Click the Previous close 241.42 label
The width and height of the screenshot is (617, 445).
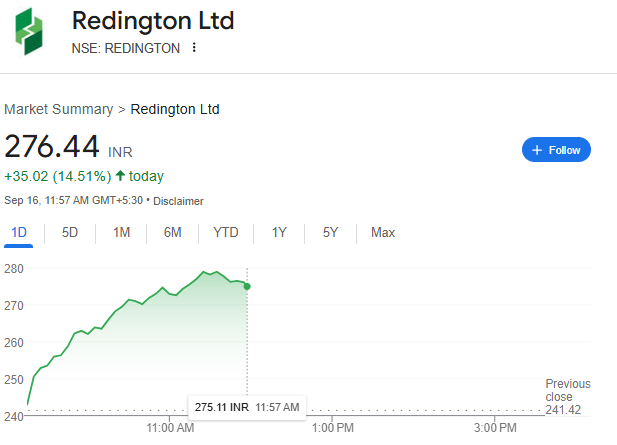(x=567, y=397)
